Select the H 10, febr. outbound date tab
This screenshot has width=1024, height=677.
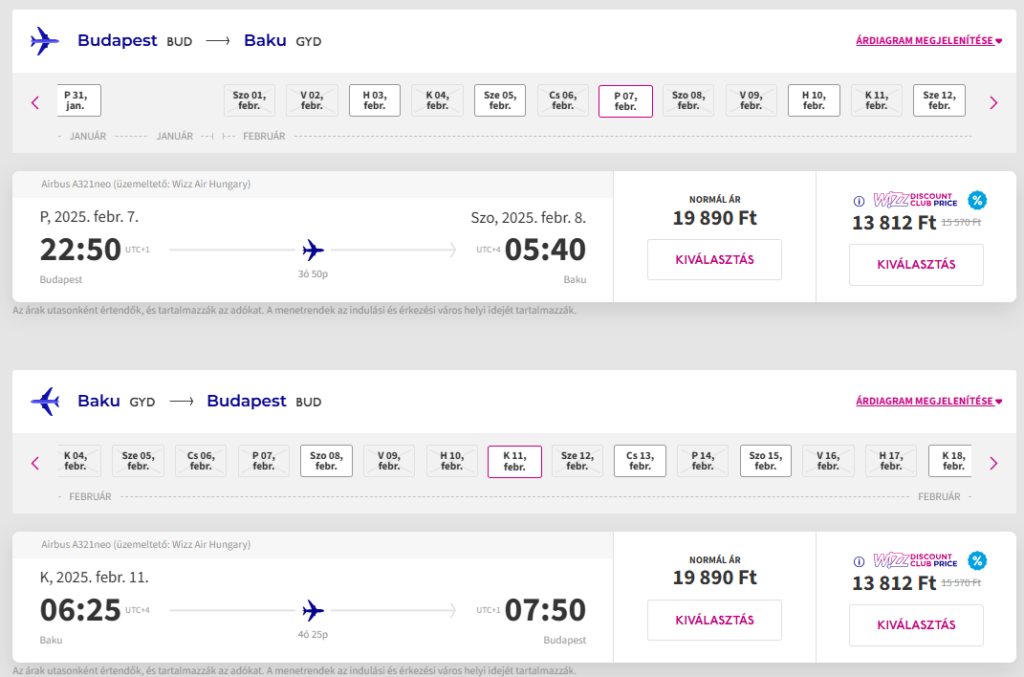point(814,101)
